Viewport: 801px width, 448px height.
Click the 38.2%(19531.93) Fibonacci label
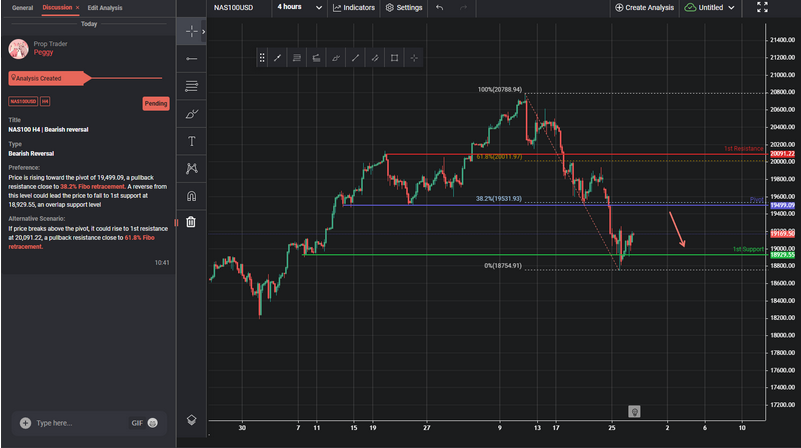point(499,199)
